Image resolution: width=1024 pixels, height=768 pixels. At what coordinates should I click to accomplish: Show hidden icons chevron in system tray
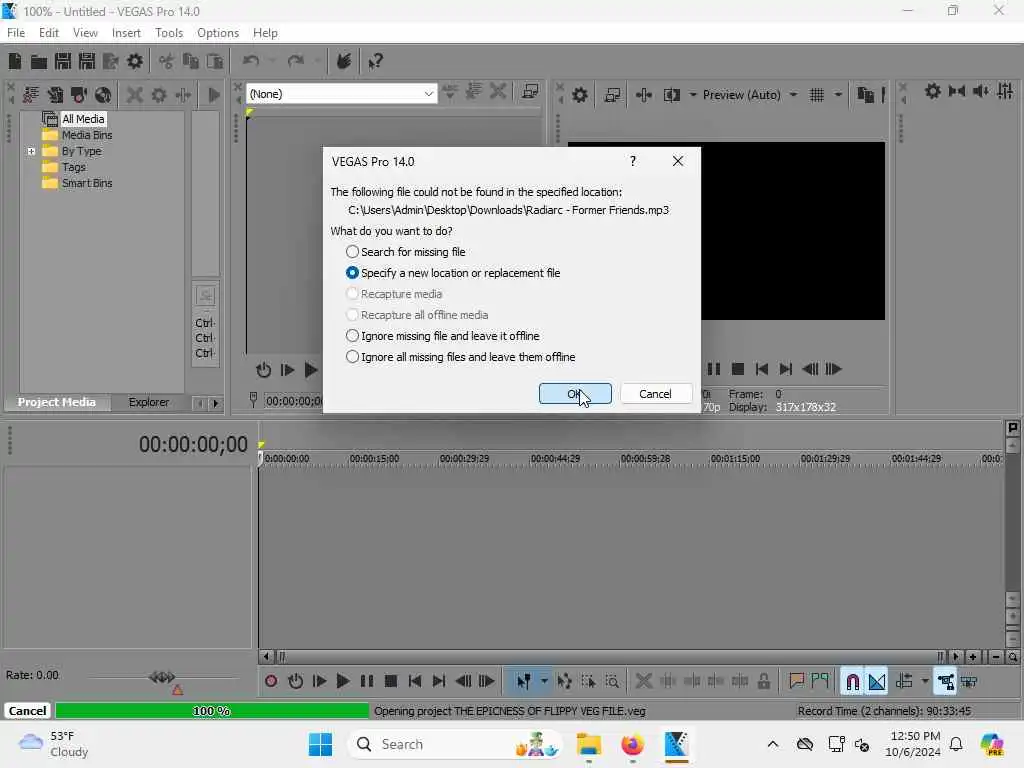[773, 744]
